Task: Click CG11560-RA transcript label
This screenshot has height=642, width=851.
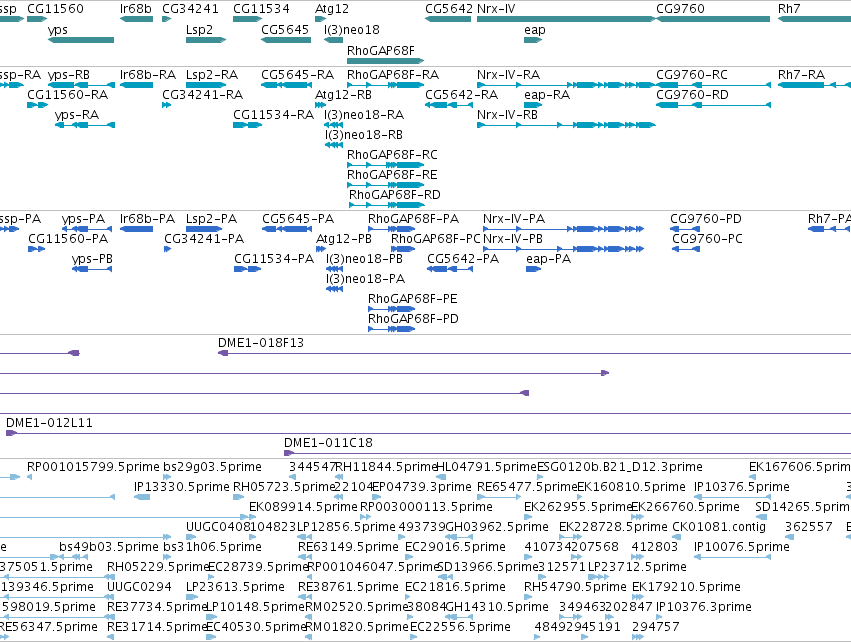Action: pos(68,94)
